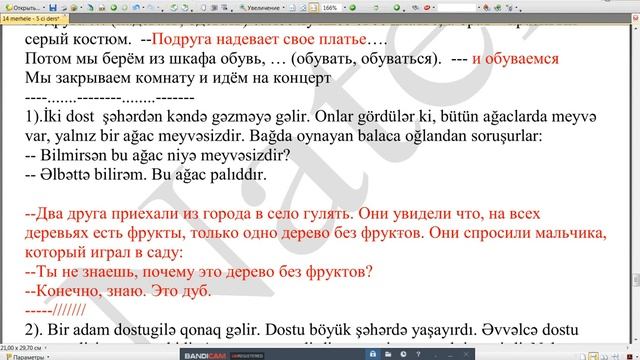Click the Bandicam lock icon

[373, 354]
